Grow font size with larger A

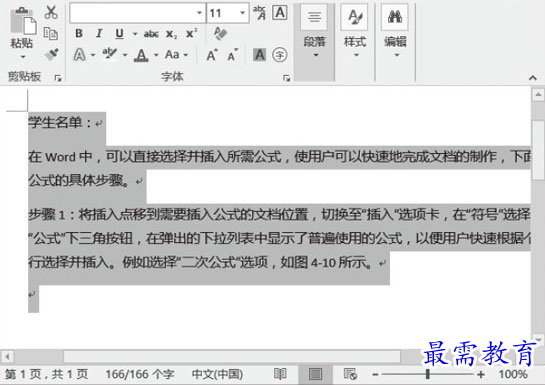[x=212, y=55]
